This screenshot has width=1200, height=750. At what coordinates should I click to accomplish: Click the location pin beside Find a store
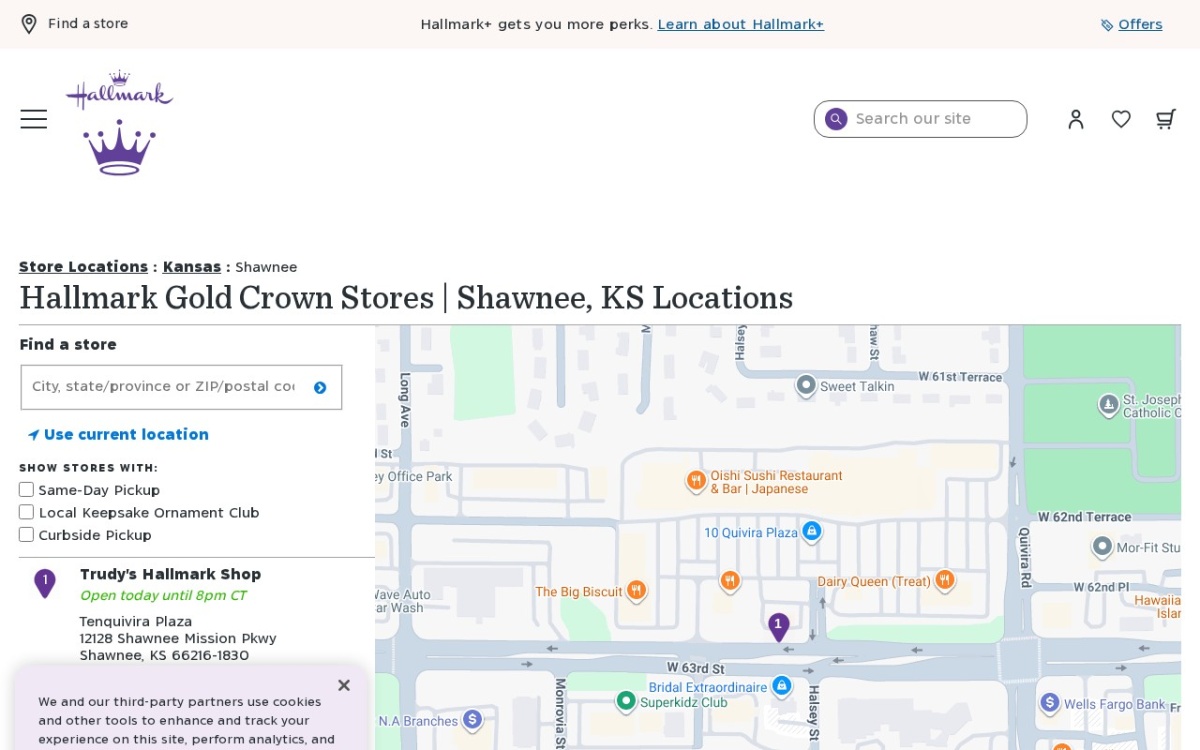pos(29,24)
